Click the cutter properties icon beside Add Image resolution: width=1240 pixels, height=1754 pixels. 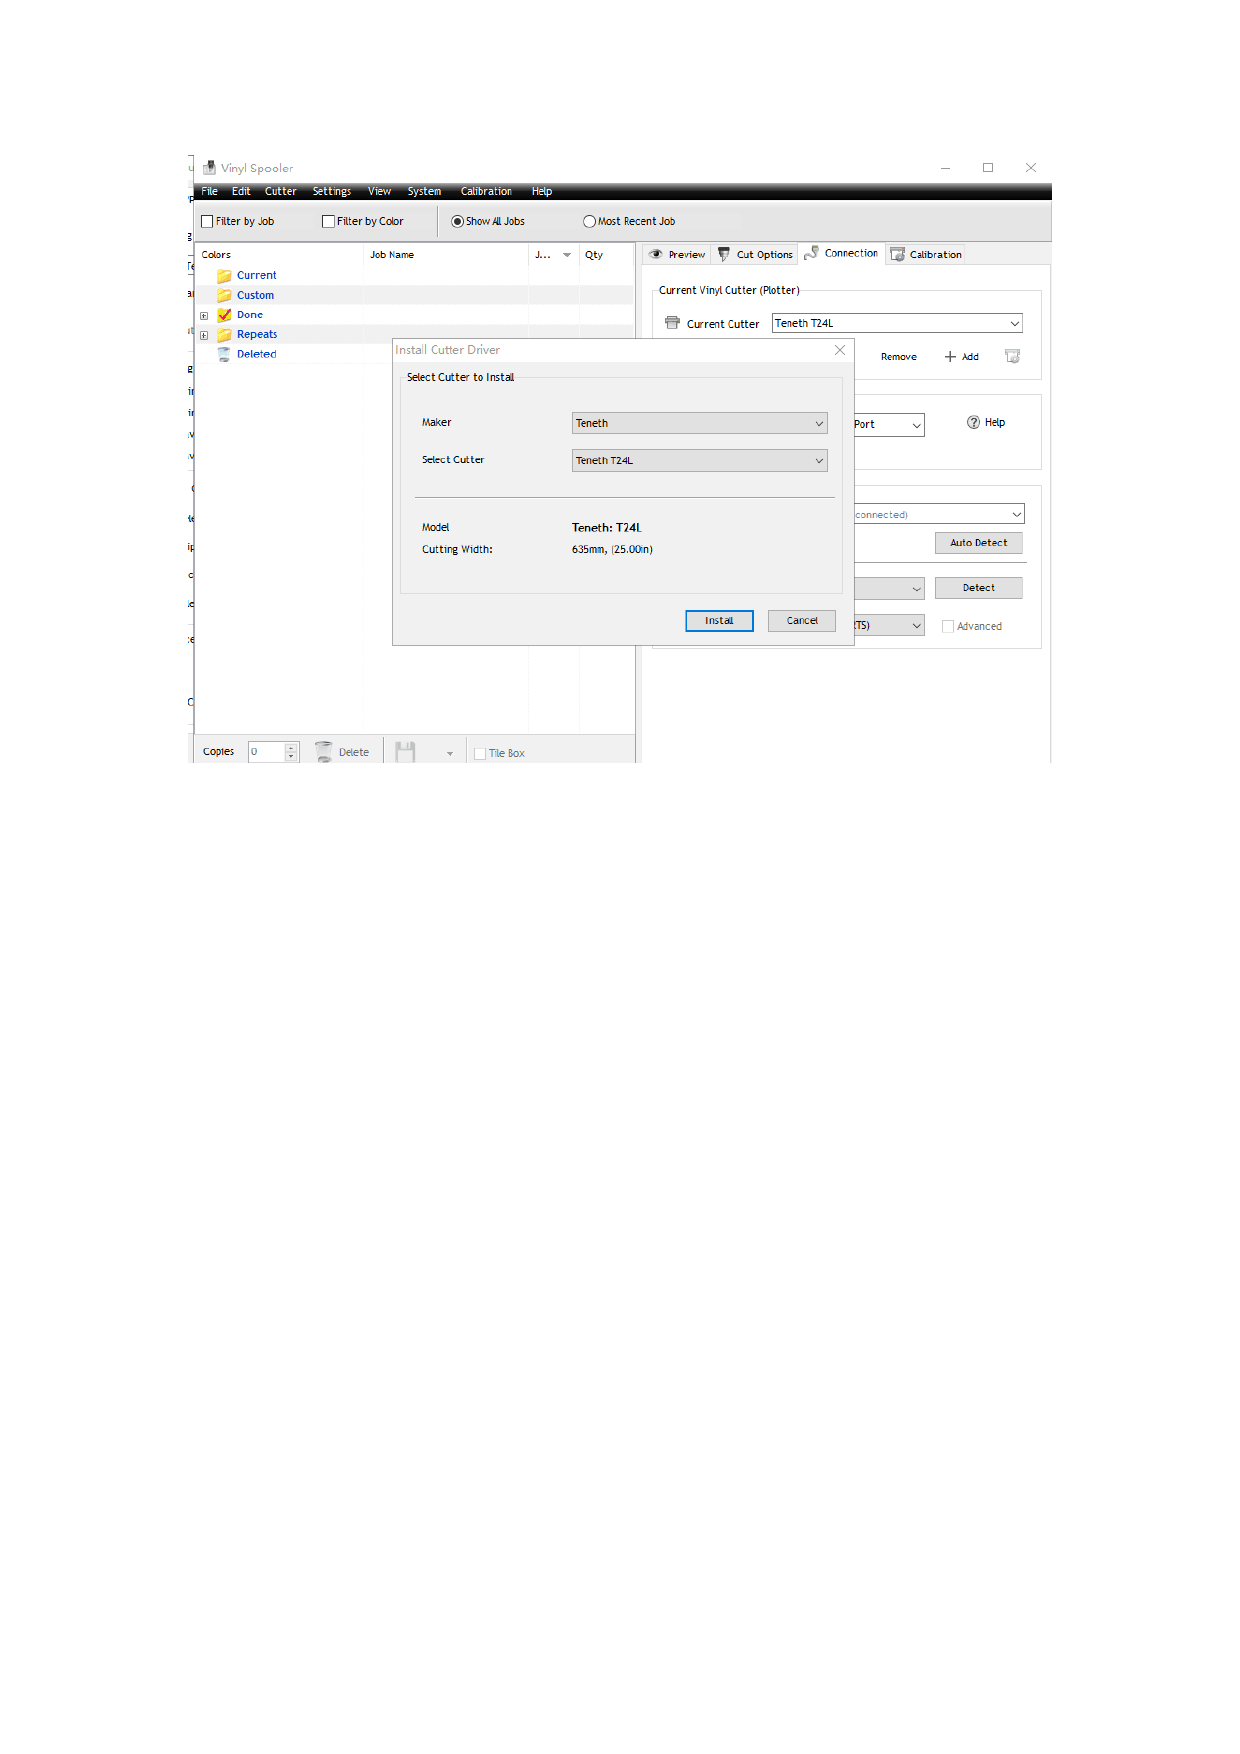(1012, 357)
